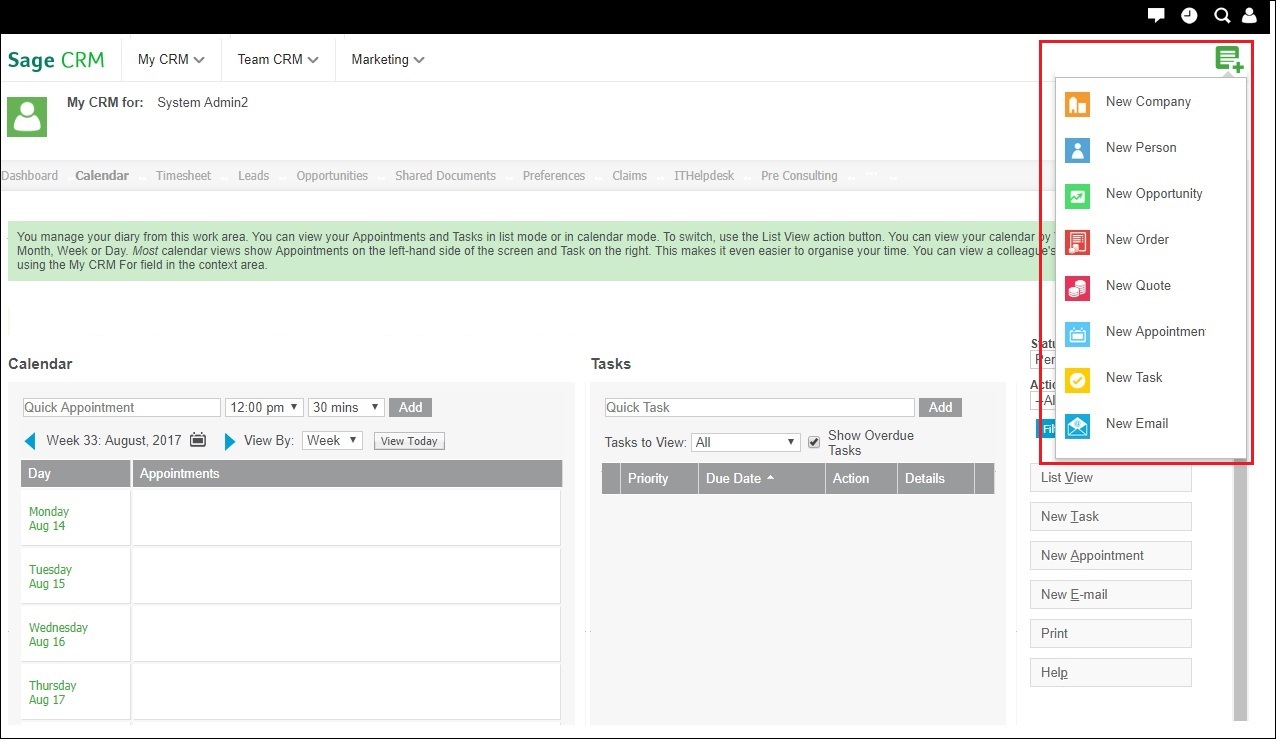Open the date picker calendar icon
Screen dimensions: 1277x739
pyautogui.click(x=198, y=440)
